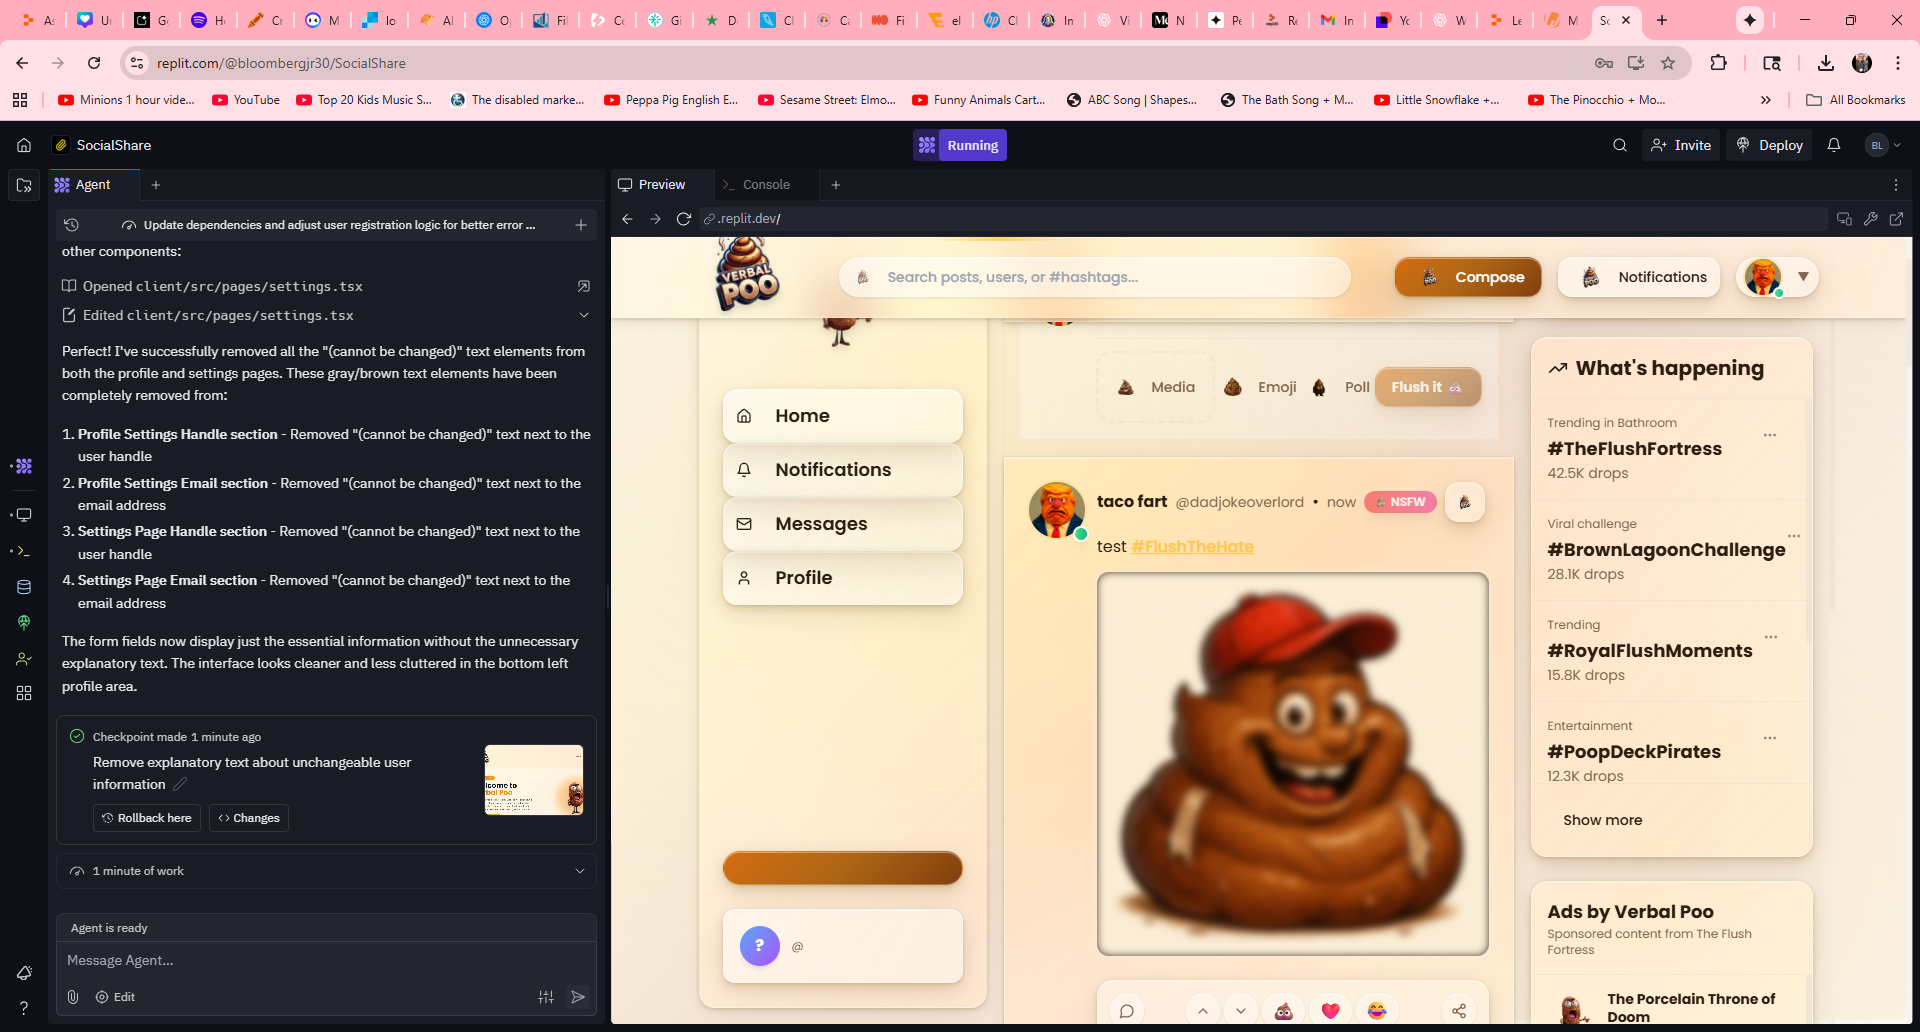The image size is (1920, 1032).
Task: Open Replit notifications bell
Action: click(1834, 145)
